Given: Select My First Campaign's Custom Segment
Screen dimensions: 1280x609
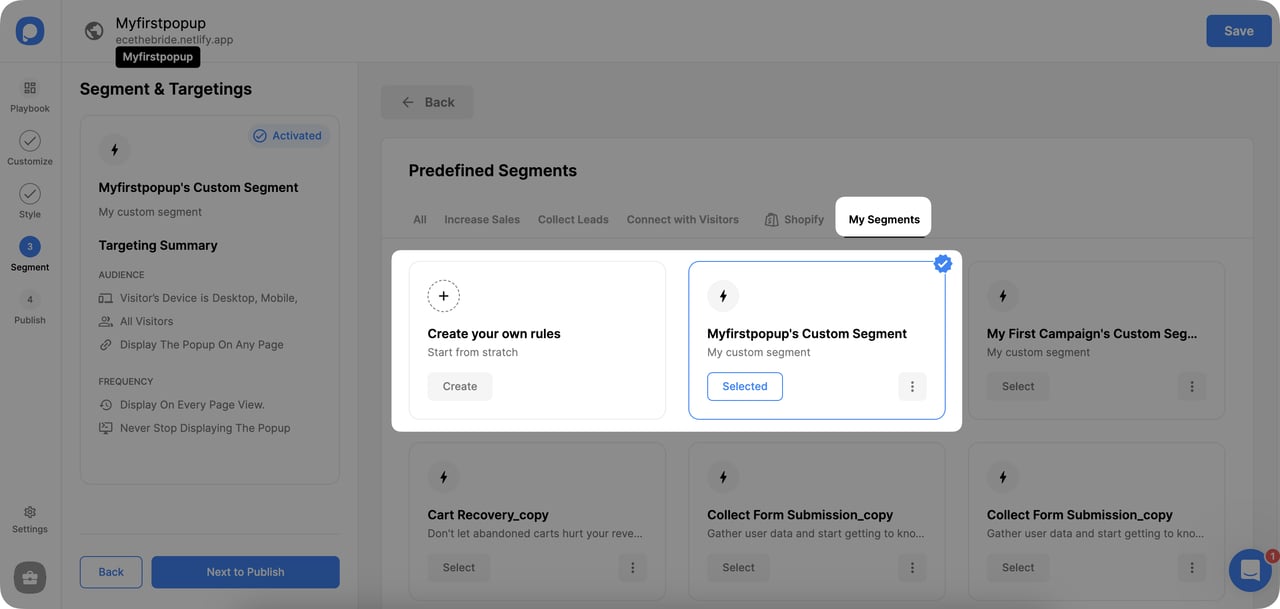Looking at the screenshot, I should click(1018, 386).
